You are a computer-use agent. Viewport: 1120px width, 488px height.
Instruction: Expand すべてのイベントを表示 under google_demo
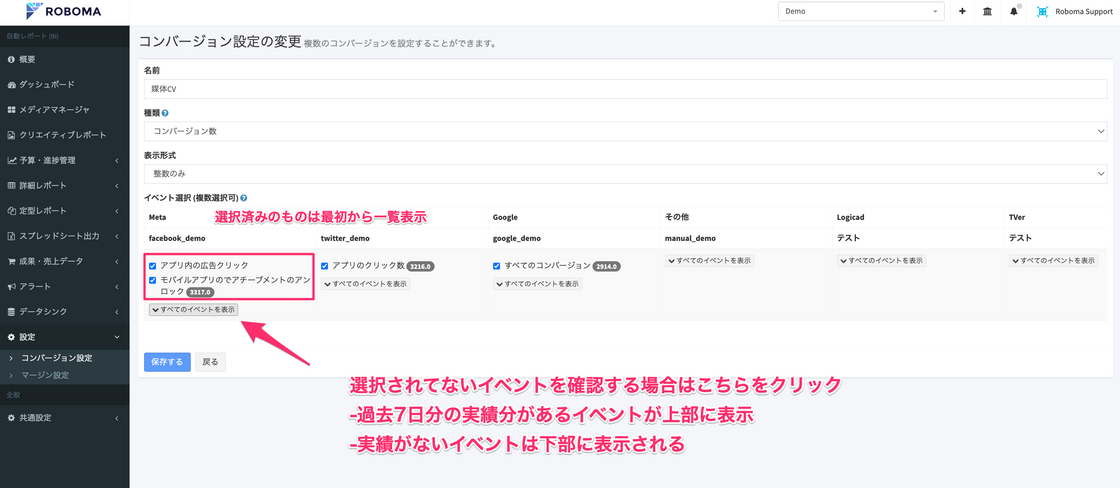point(538,284)
